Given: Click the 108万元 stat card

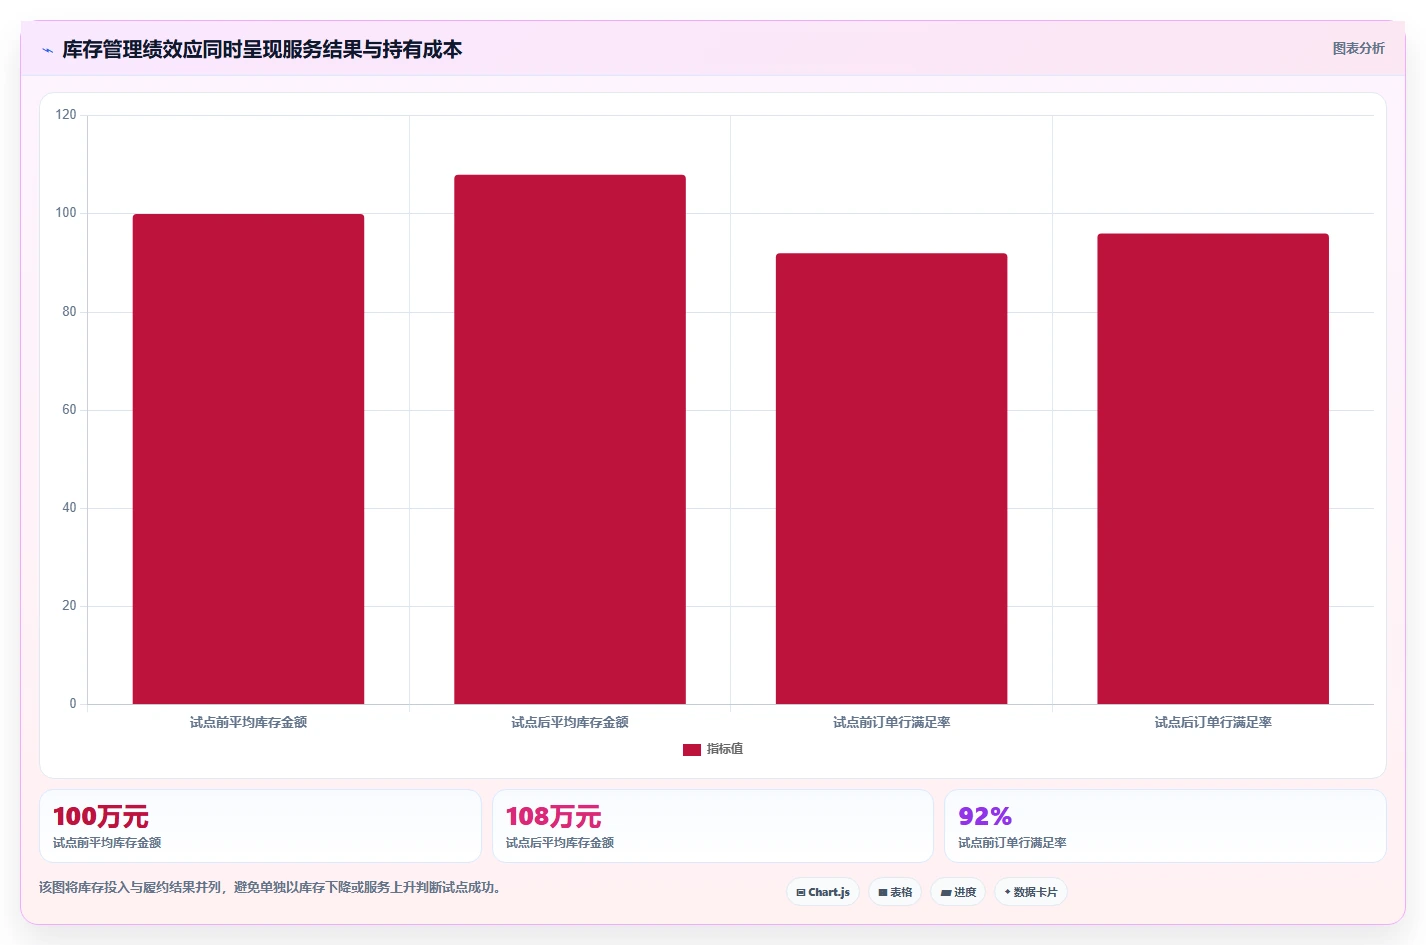Looking at the screenshot, I should click(713, 826).
